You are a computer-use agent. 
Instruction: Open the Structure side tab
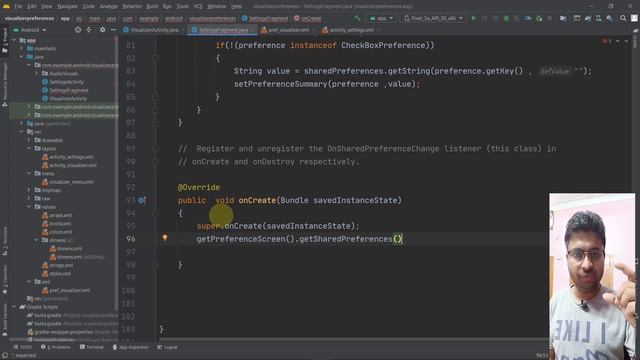point(5,241)
